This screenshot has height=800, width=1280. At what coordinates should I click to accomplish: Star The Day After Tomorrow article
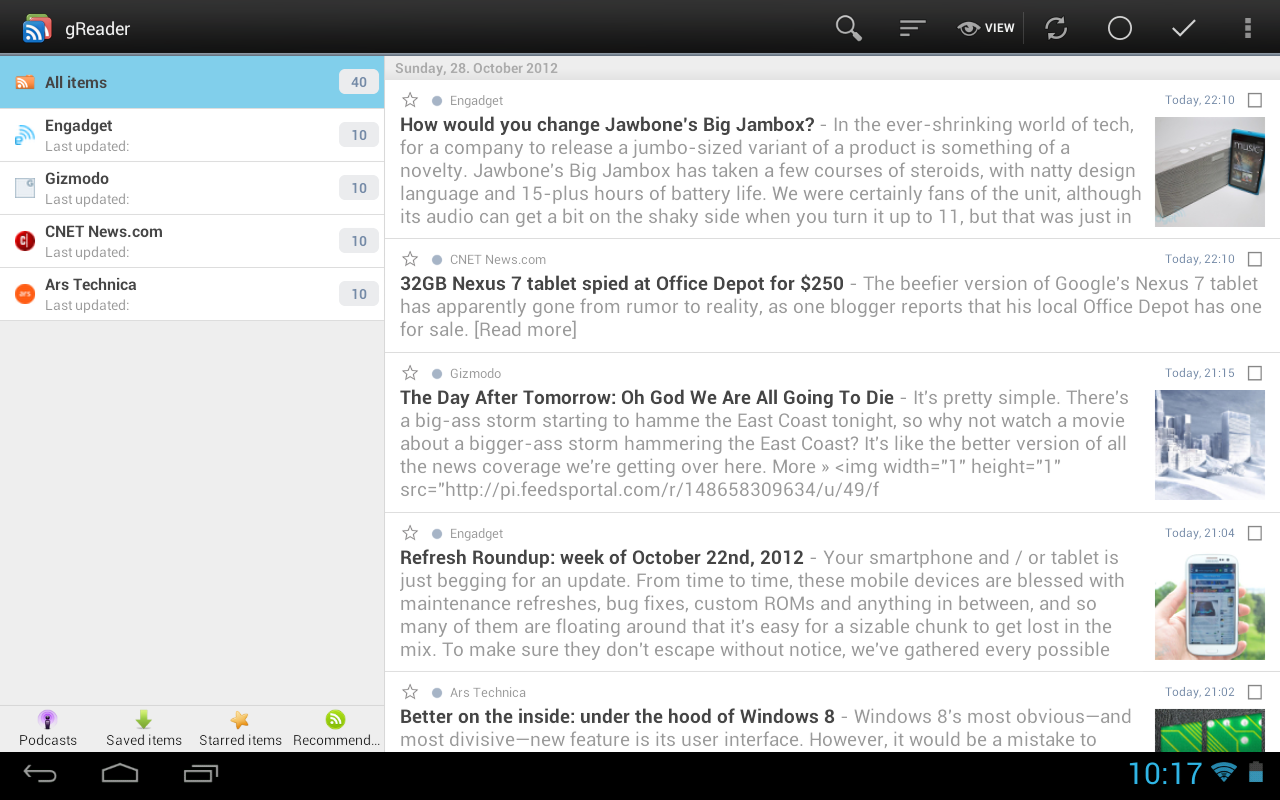tap(410, 373)
